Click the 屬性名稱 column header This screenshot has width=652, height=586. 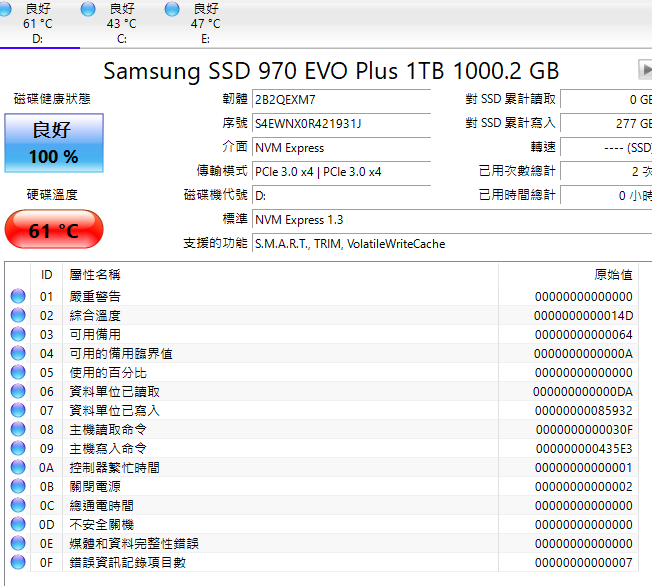280,274
